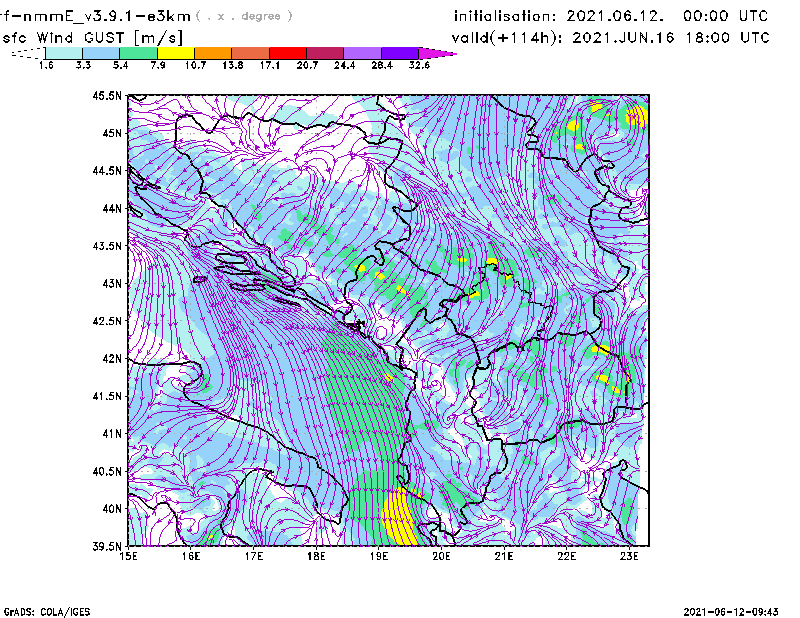800x618 pixels.
Task: Click the 'valid(+114h): 2021.JUN.16 18:00 UTC' text
Action: [x=611, y=38]
